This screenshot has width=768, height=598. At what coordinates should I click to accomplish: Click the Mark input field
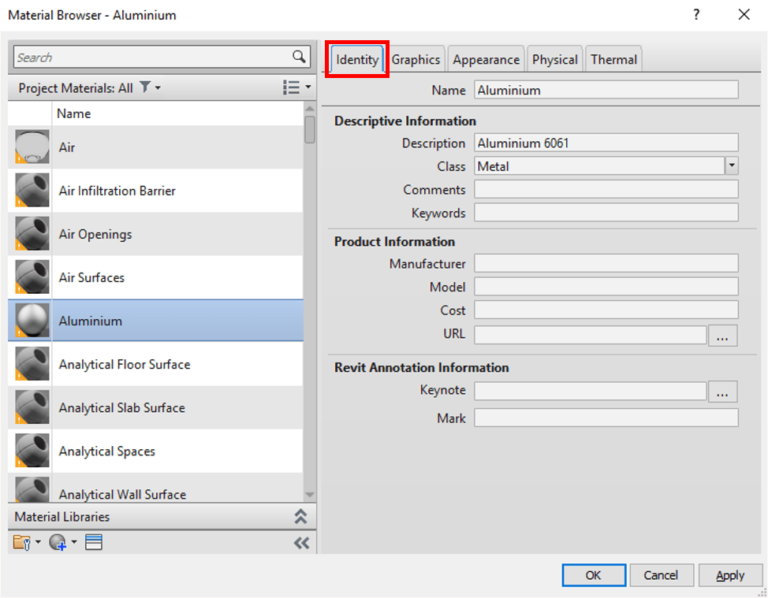coord(606,418)
